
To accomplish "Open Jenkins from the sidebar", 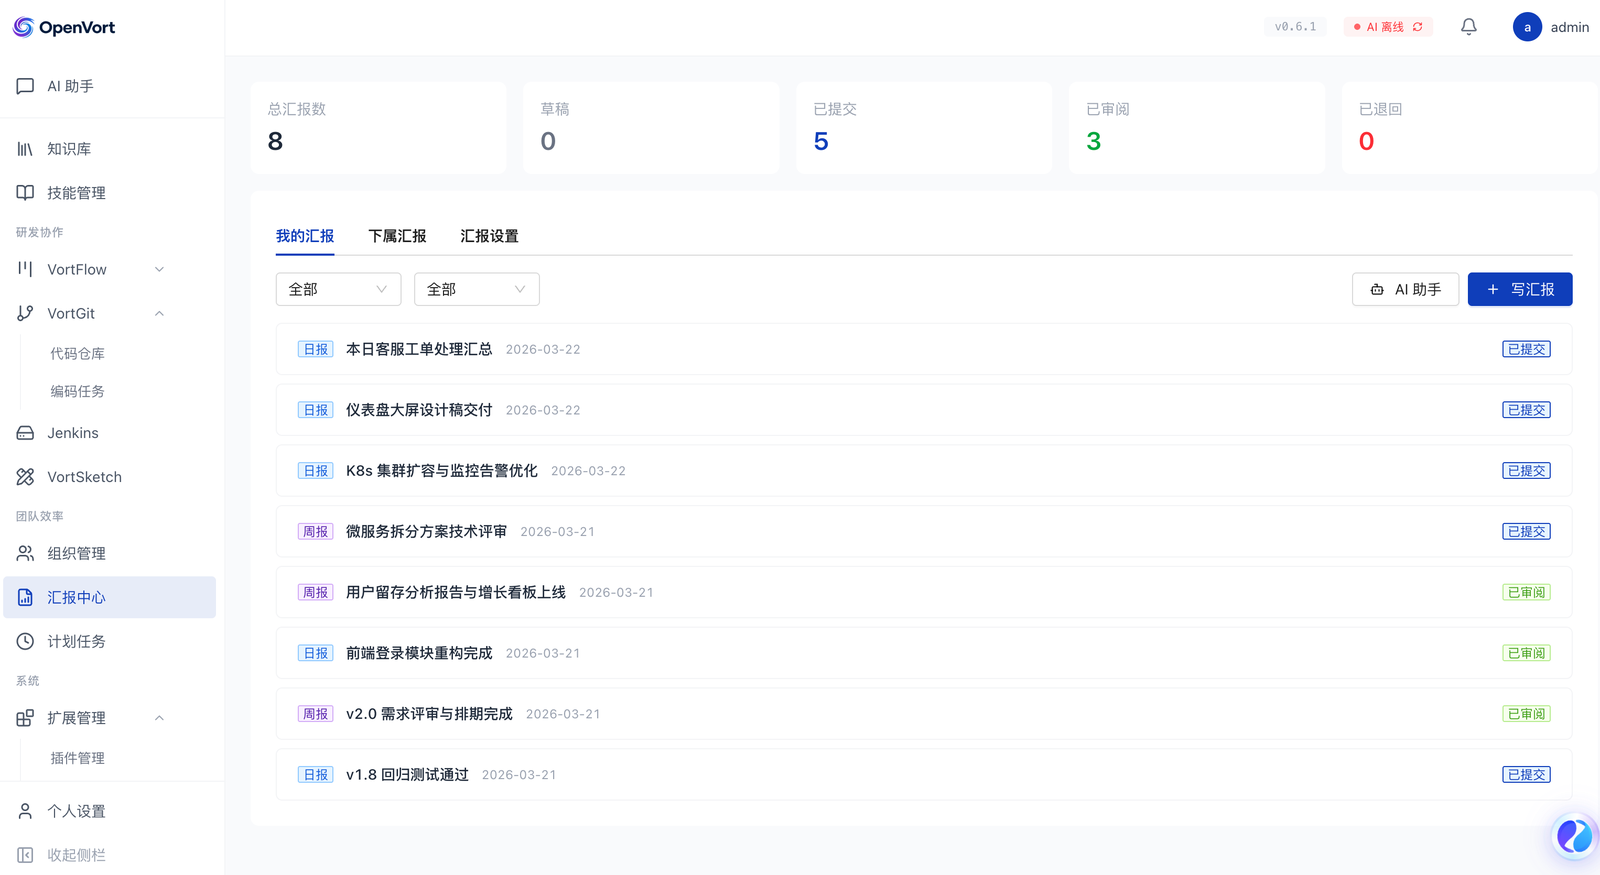I will [72, 433].
